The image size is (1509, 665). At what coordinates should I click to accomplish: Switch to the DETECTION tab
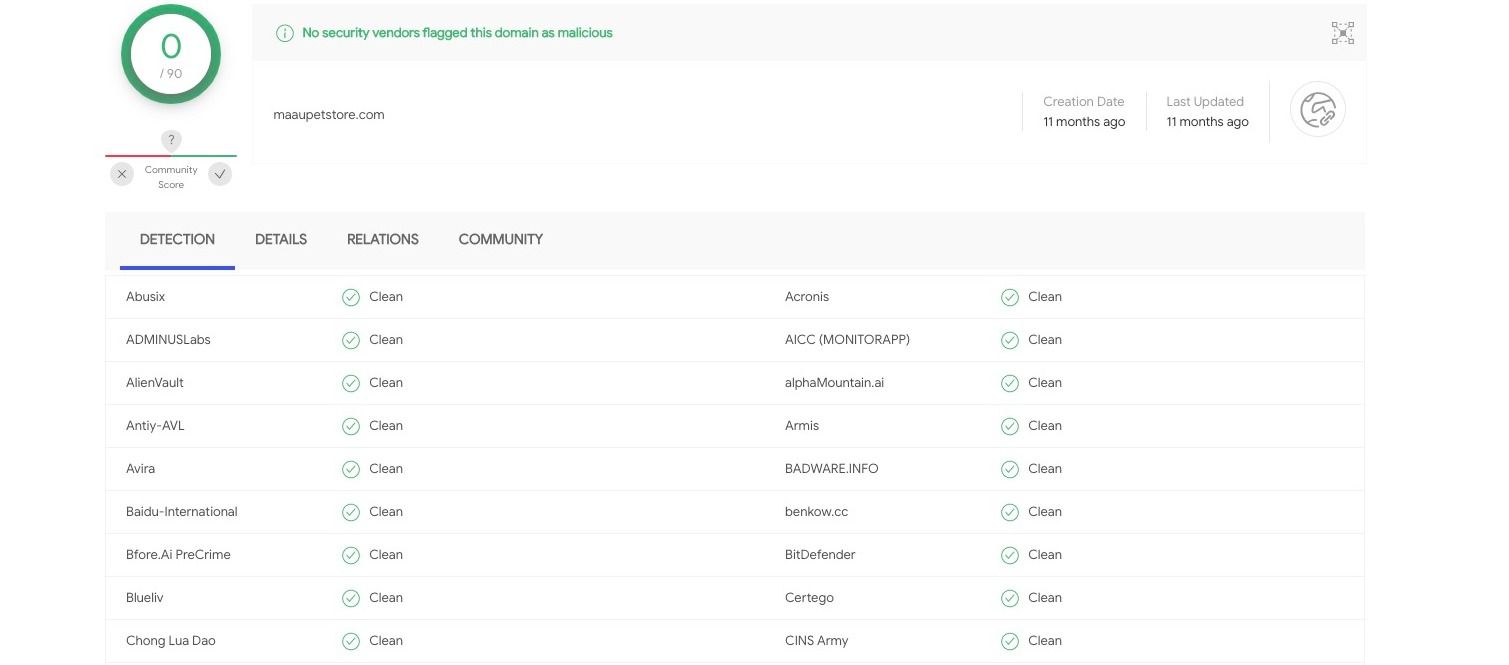pos(177,239)
